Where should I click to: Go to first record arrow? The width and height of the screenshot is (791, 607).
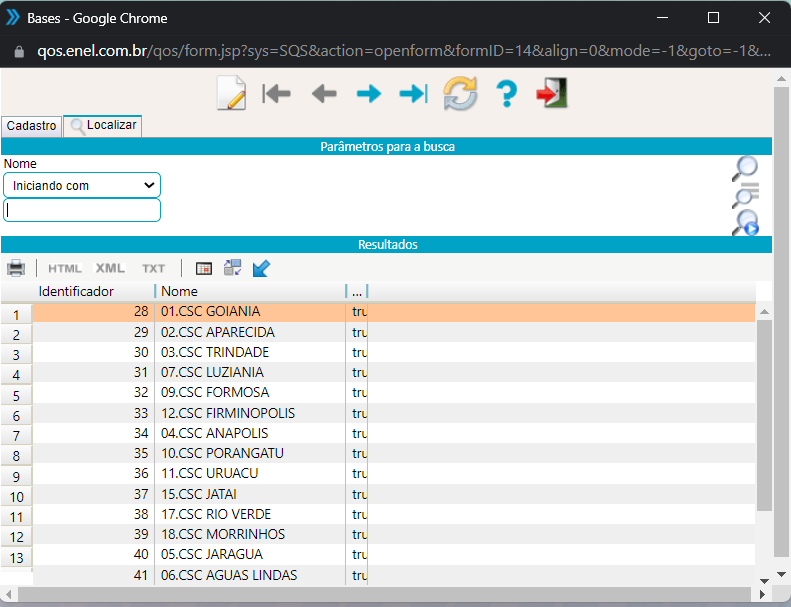276,94
